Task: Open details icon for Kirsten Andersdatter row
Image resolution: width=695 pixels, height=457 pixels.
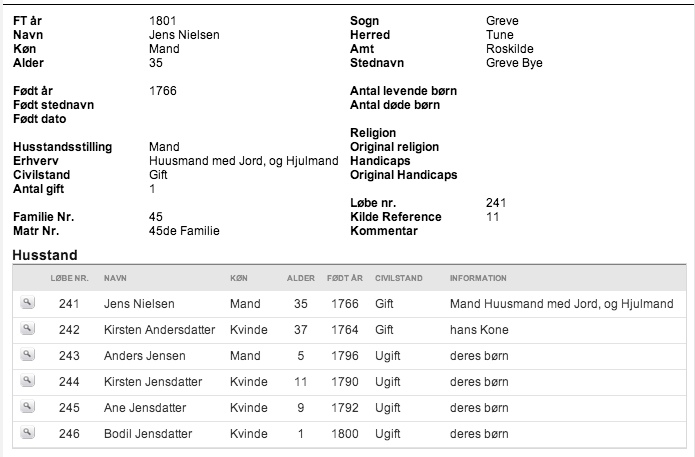Action: (x=27, y=329)
